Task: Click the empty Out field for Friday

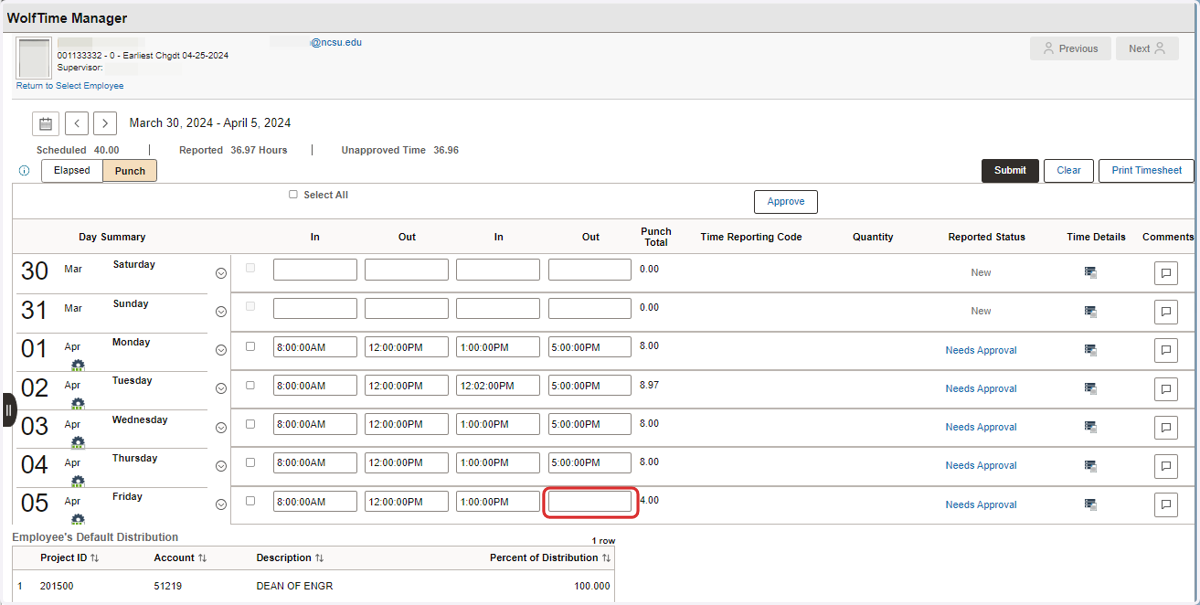Action: pyautogui.click(x=590, y=502)
